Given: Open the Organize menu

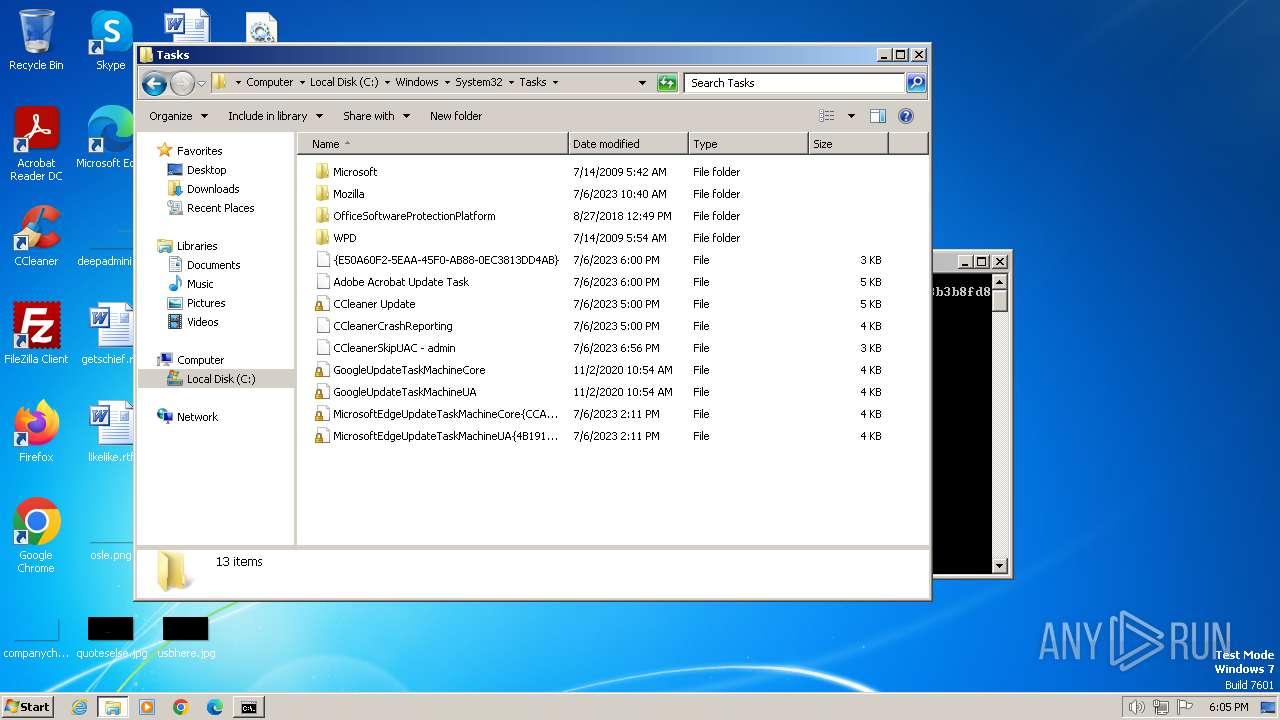Looking at the screenshot, I should (x=178, y=116).
